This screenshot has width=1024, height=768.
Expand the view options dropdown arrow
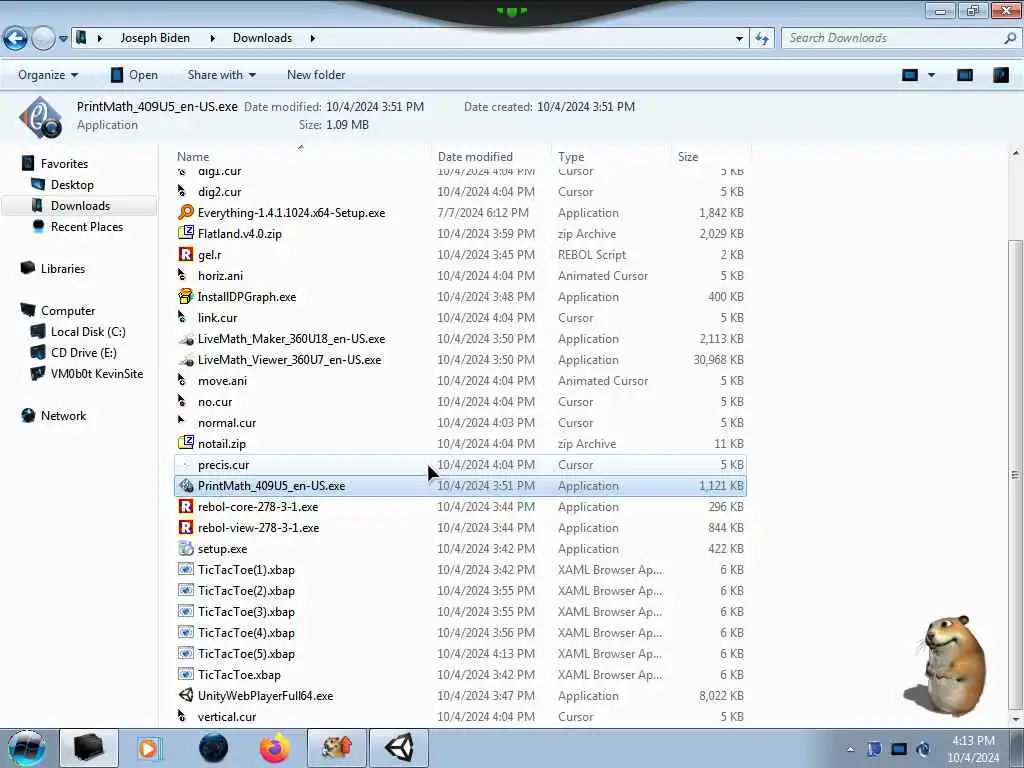tap(932, 75)
